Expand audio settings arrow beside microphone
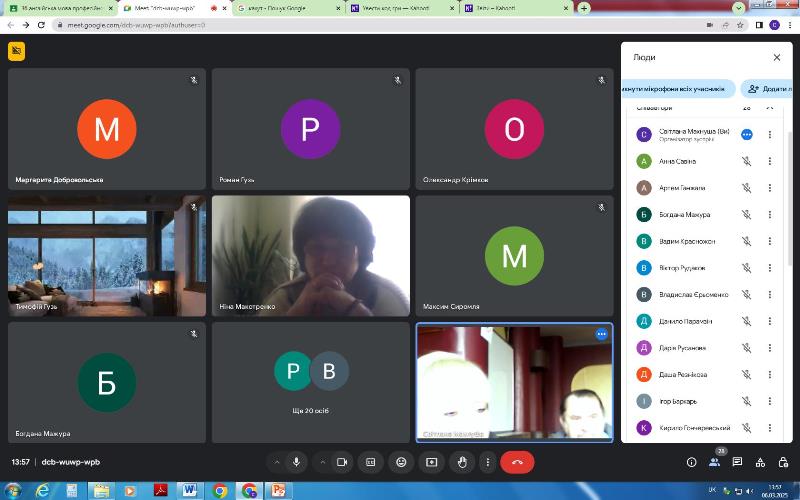The width and height of the screenshot is (800, 500). (x=275, y=462)
